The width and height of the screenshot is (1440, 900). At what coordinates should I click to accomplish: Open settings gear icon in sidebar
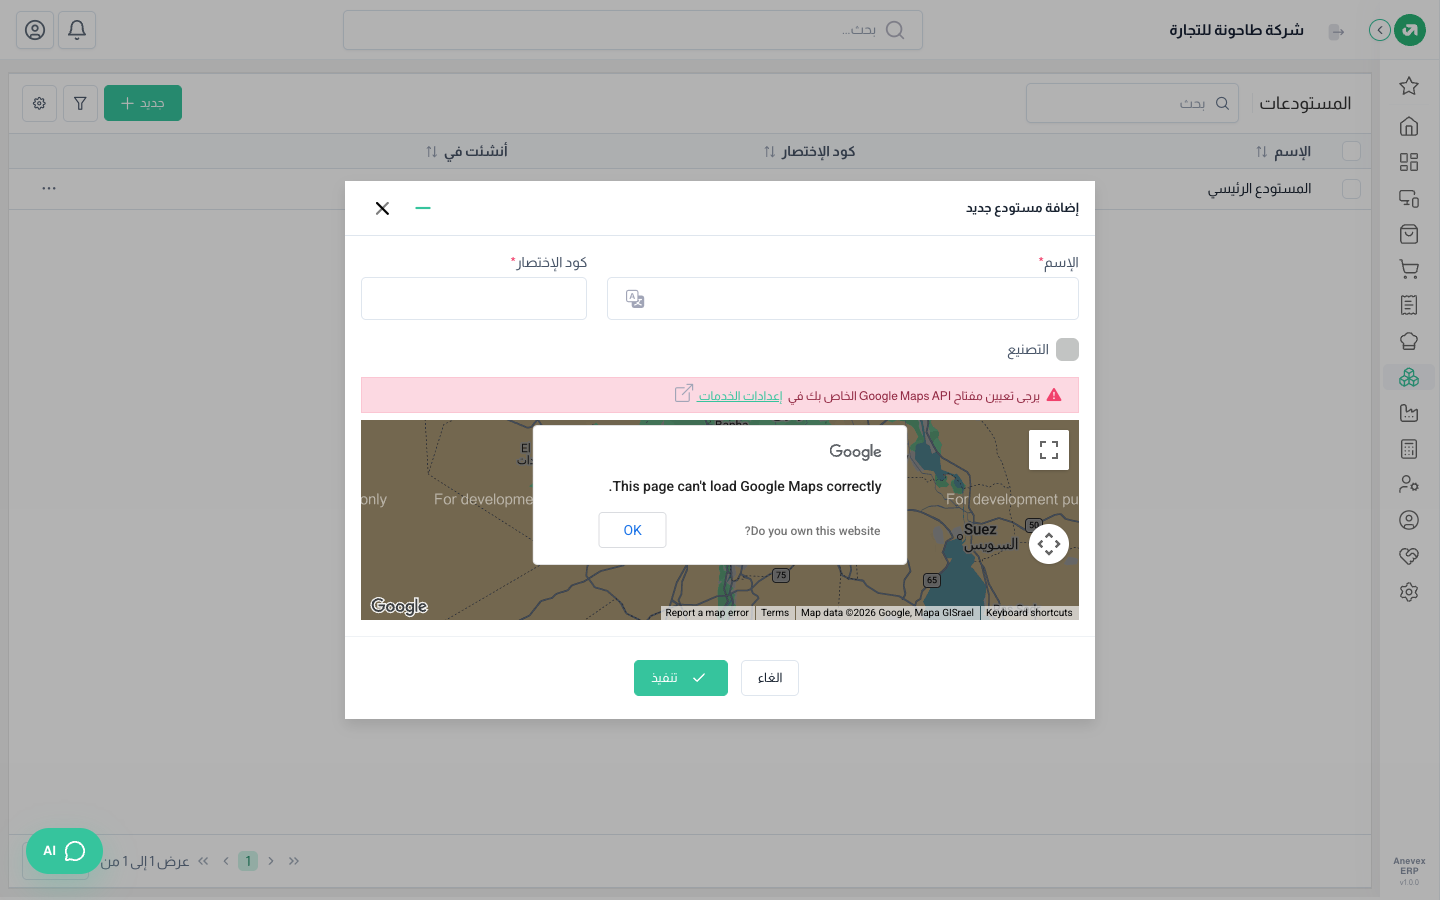(1409, 592)
